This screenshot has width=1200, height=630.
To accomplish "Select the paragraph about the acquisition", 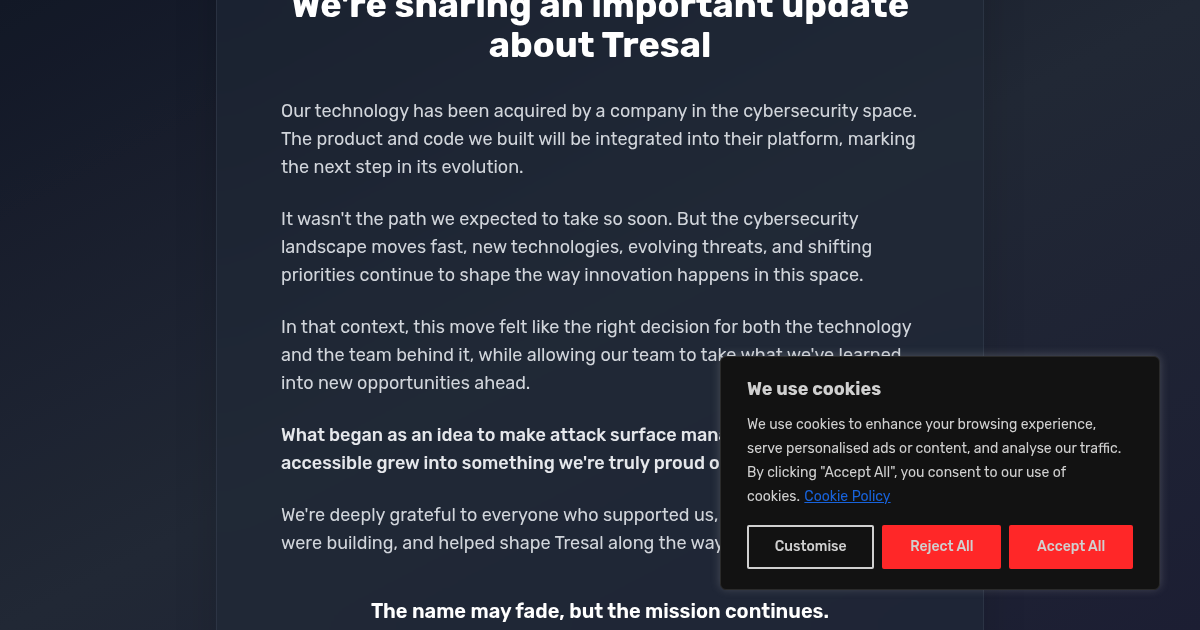I will pos(598,139).
